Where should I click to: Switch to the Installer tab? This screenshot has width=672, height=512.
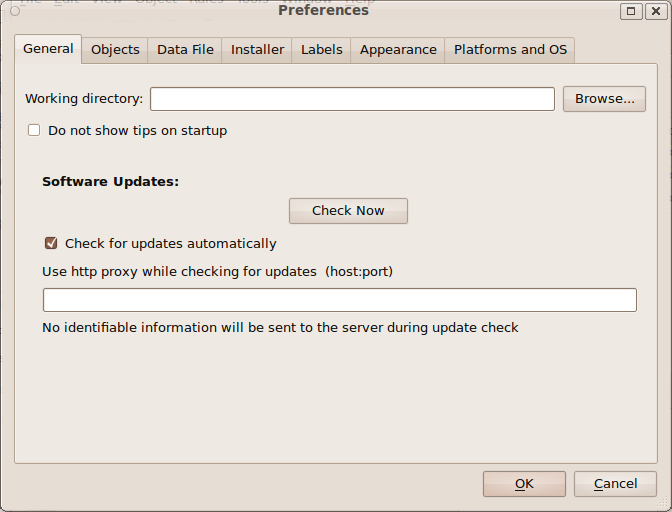[x=257, y=50]
